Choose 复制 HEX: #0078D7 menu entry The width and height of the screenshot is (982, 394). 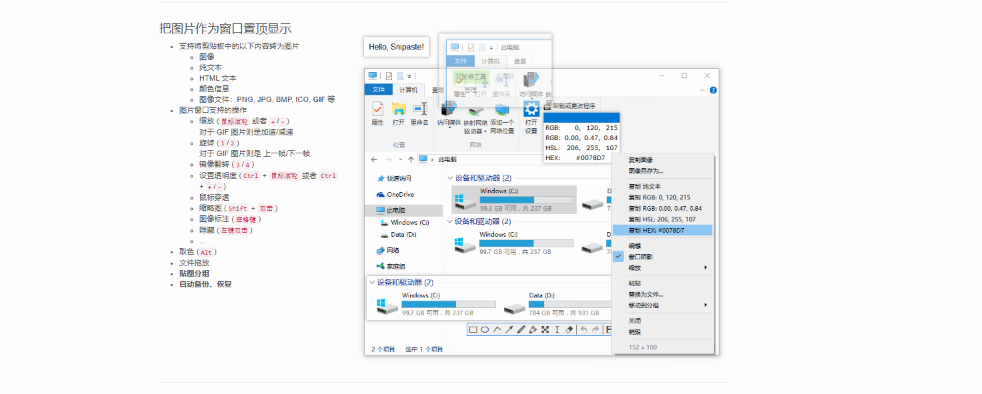click(663, 231)
